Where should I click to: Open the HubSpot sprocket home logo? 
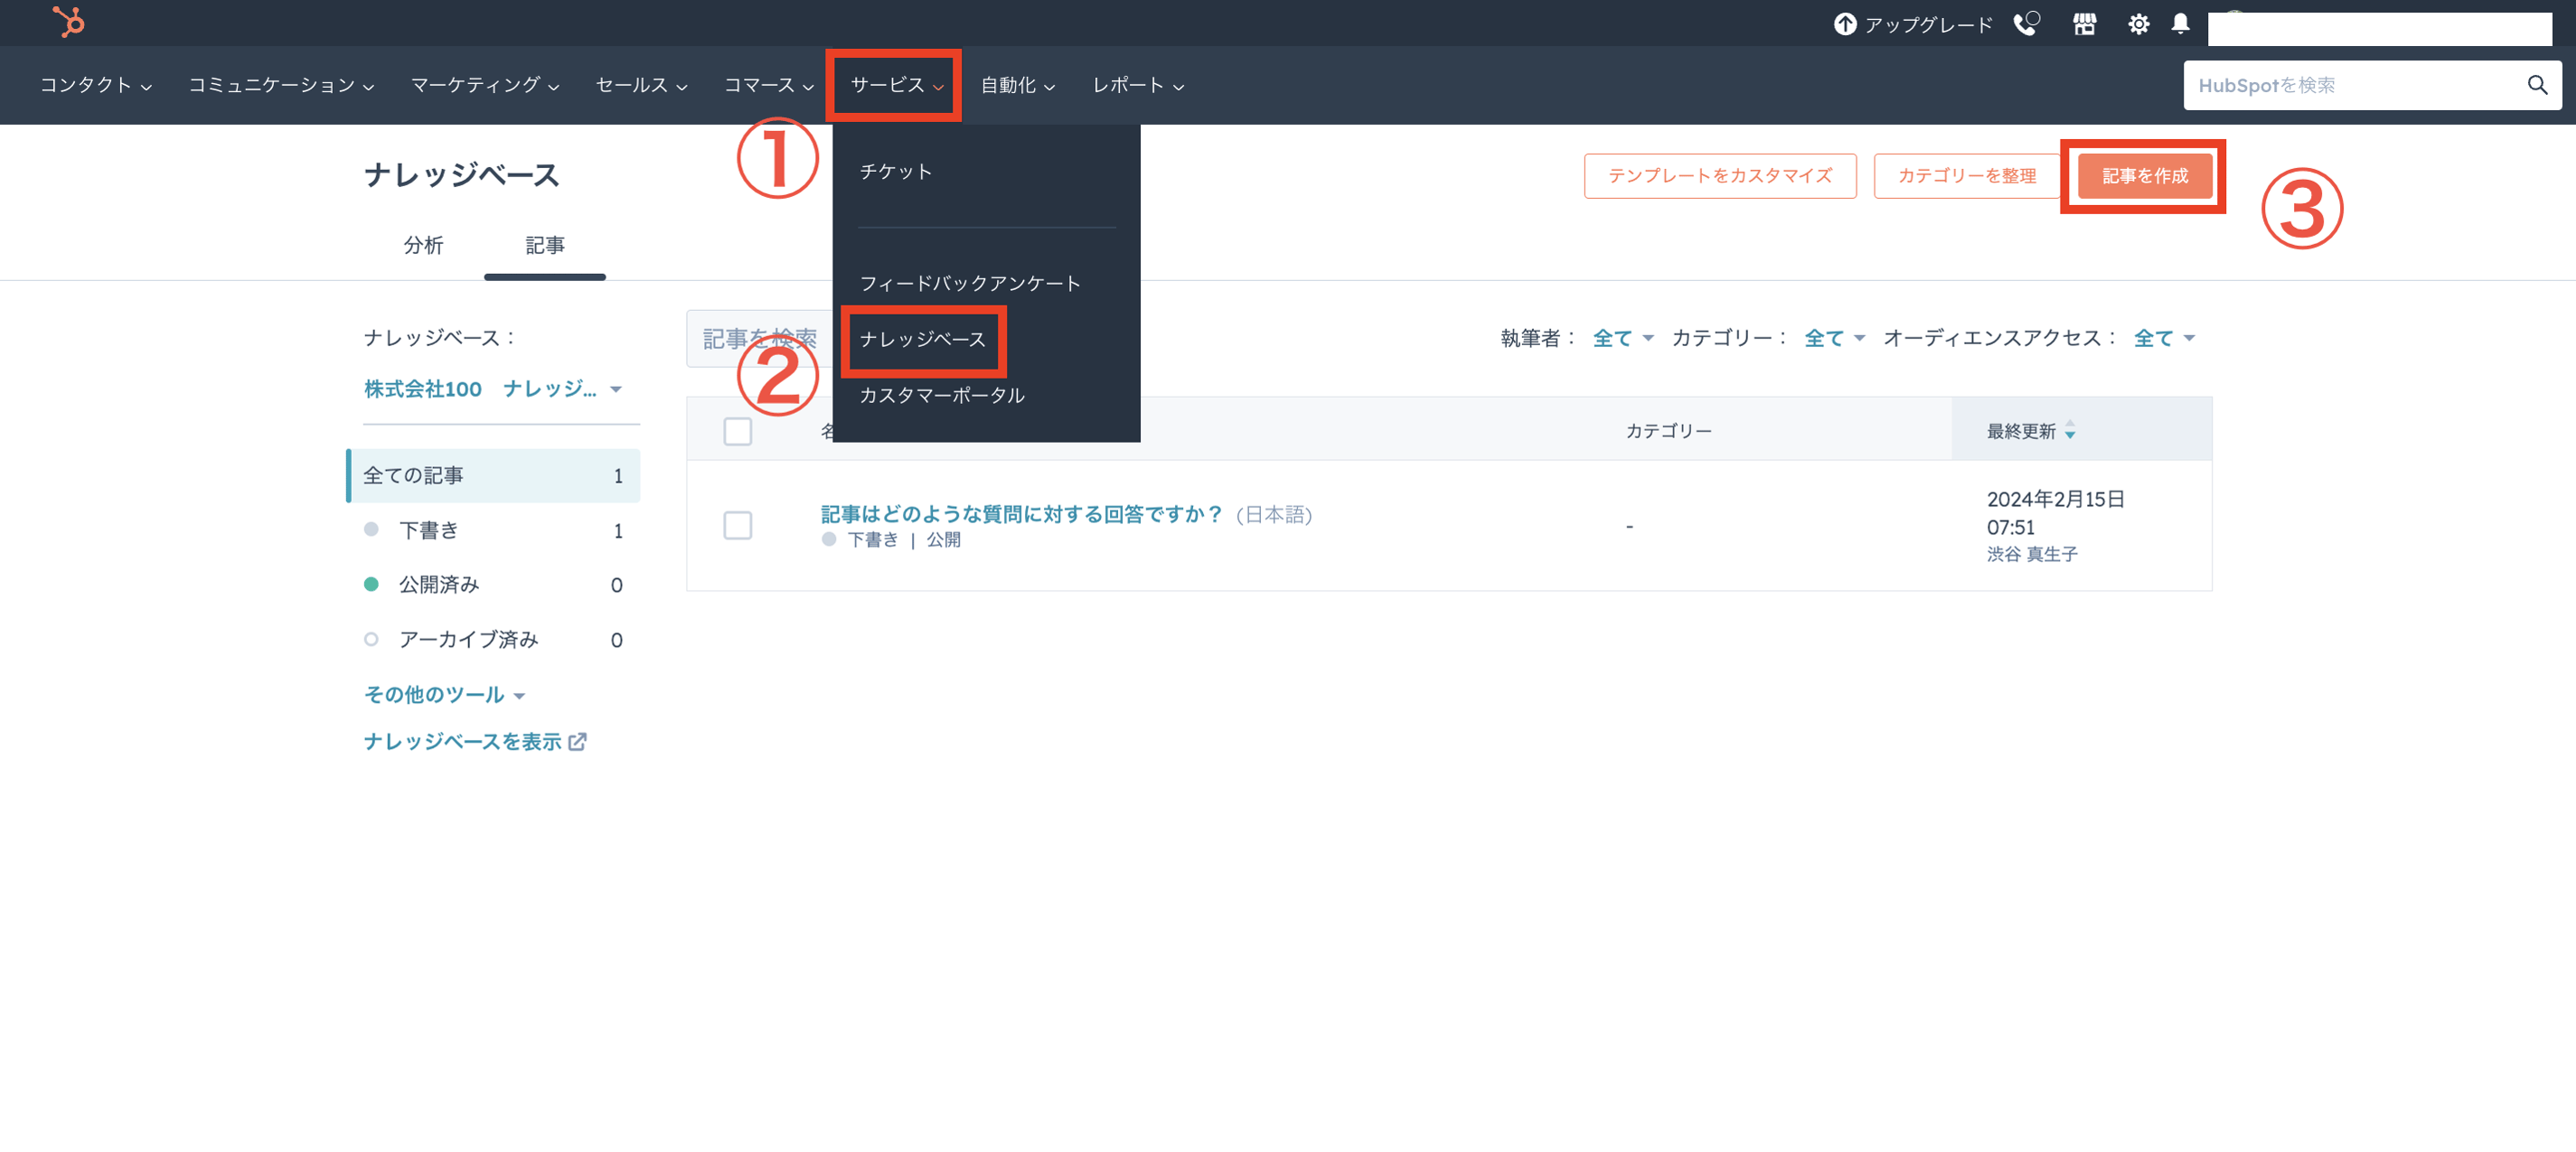(68, 22)
